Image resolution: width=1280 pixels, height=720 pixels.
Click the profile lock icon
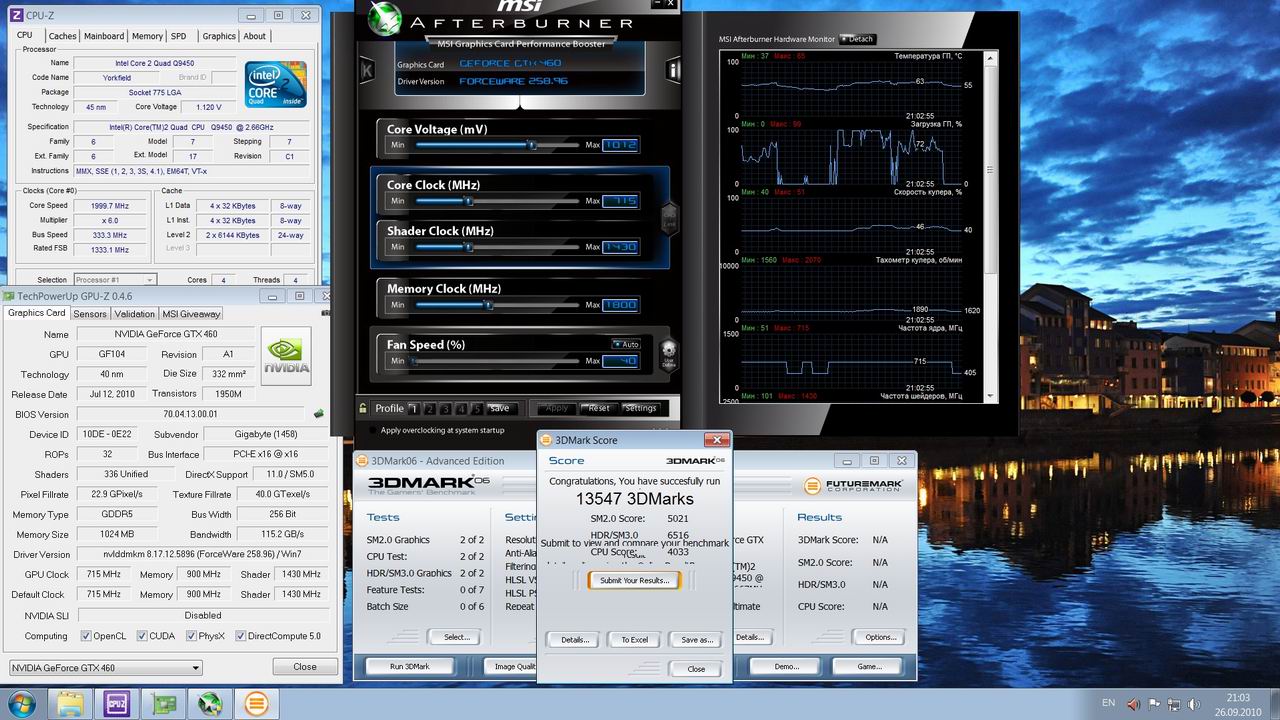(x=364, y=408)
